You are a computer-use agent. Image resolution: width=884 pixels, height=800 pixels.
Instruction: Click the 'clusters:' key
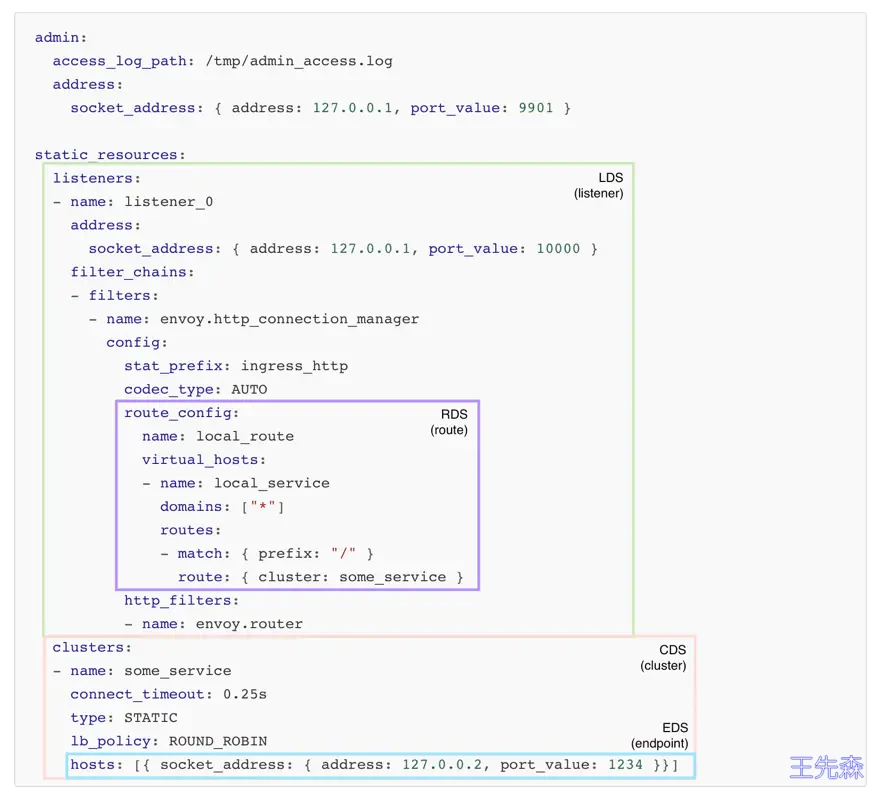[92, 648]
